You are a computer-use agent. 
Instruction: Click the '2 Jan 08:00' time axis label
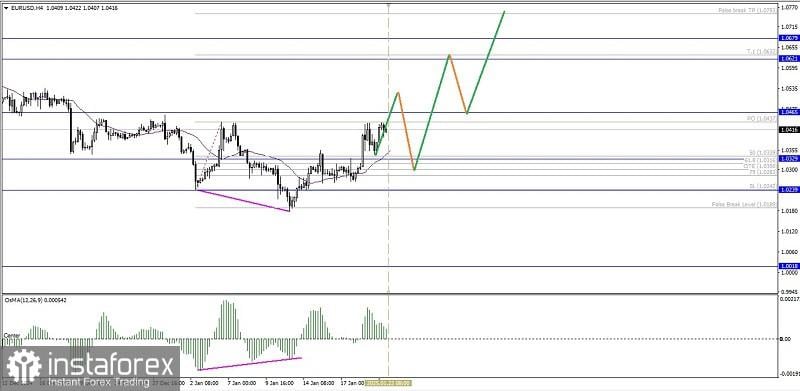204,383
